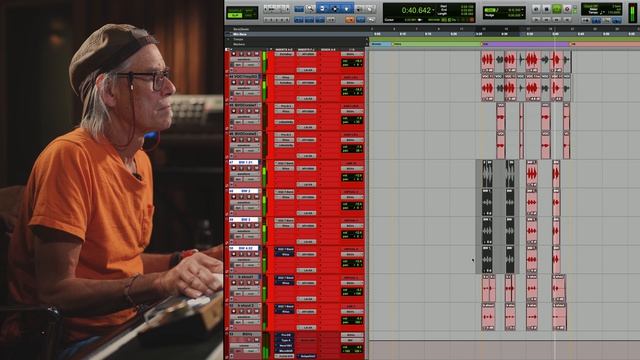Open first blue insert on b shout 2 track
Image resolution: width=640 pixels, height=360 pixels.
pyautogui.click(x=284, y=306)
